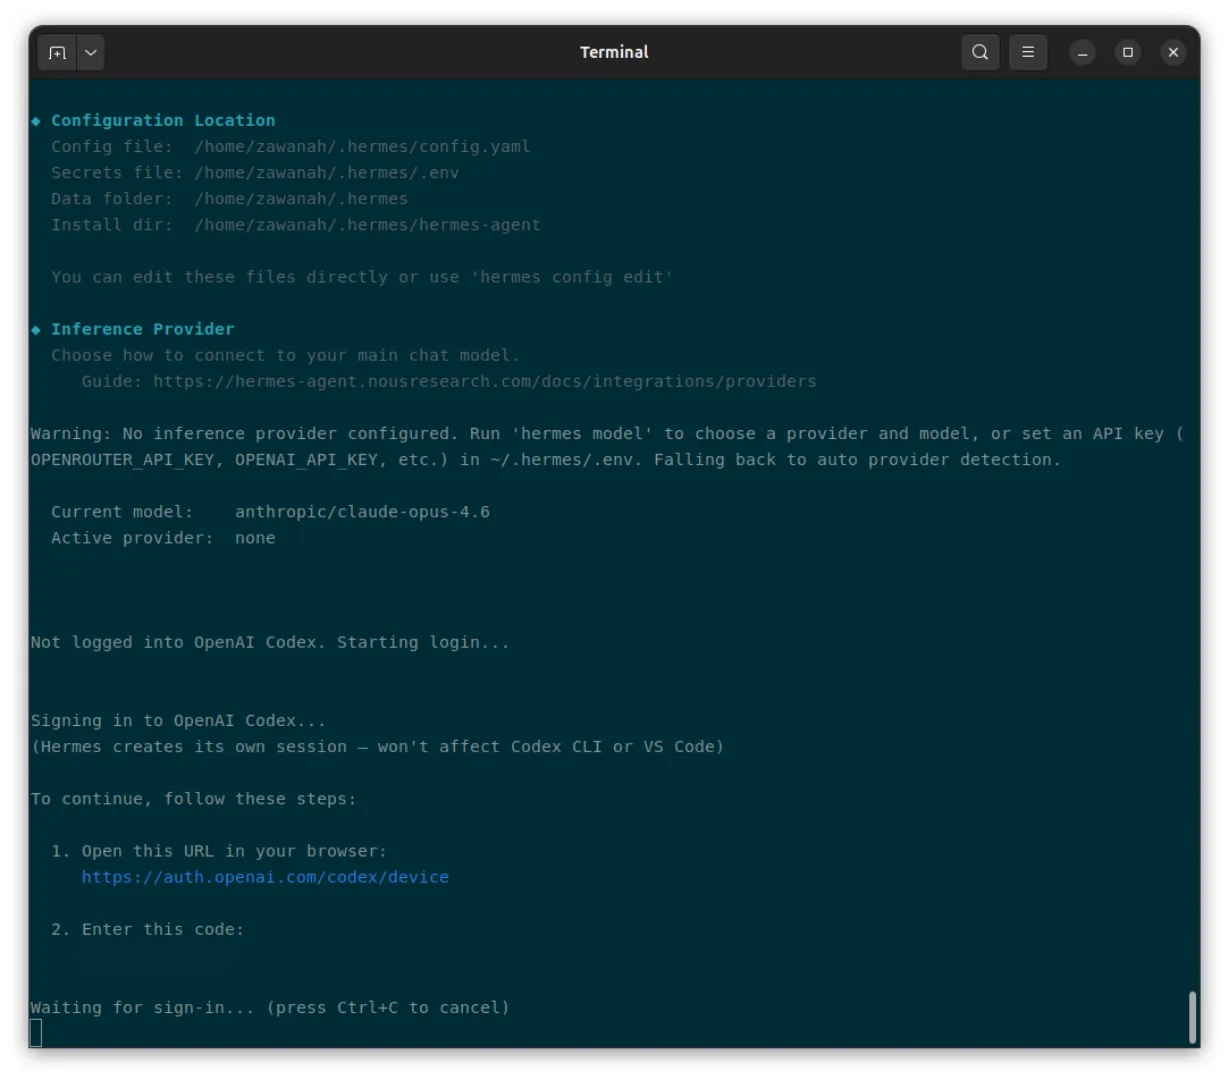The width and height of the screenshot is (1229, 1080).
Task: Open the terminal search tool
Action: coord(980,52)
